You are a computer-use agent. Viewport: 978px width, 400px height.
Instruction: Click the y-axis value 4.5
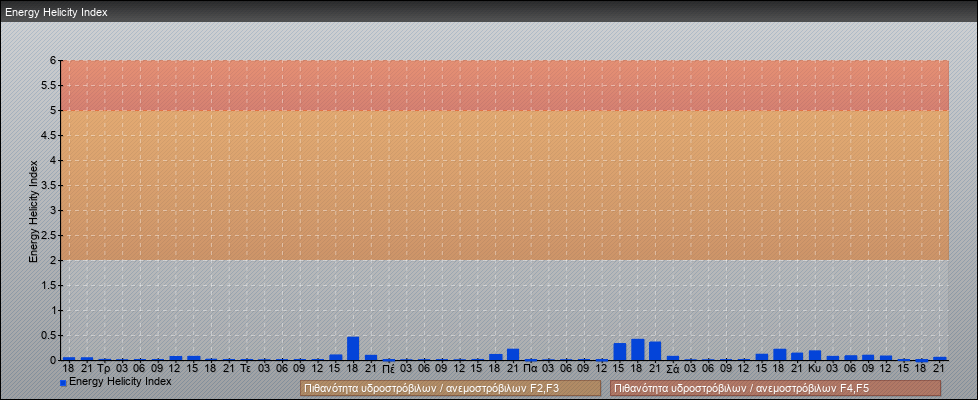click(49, 135)
